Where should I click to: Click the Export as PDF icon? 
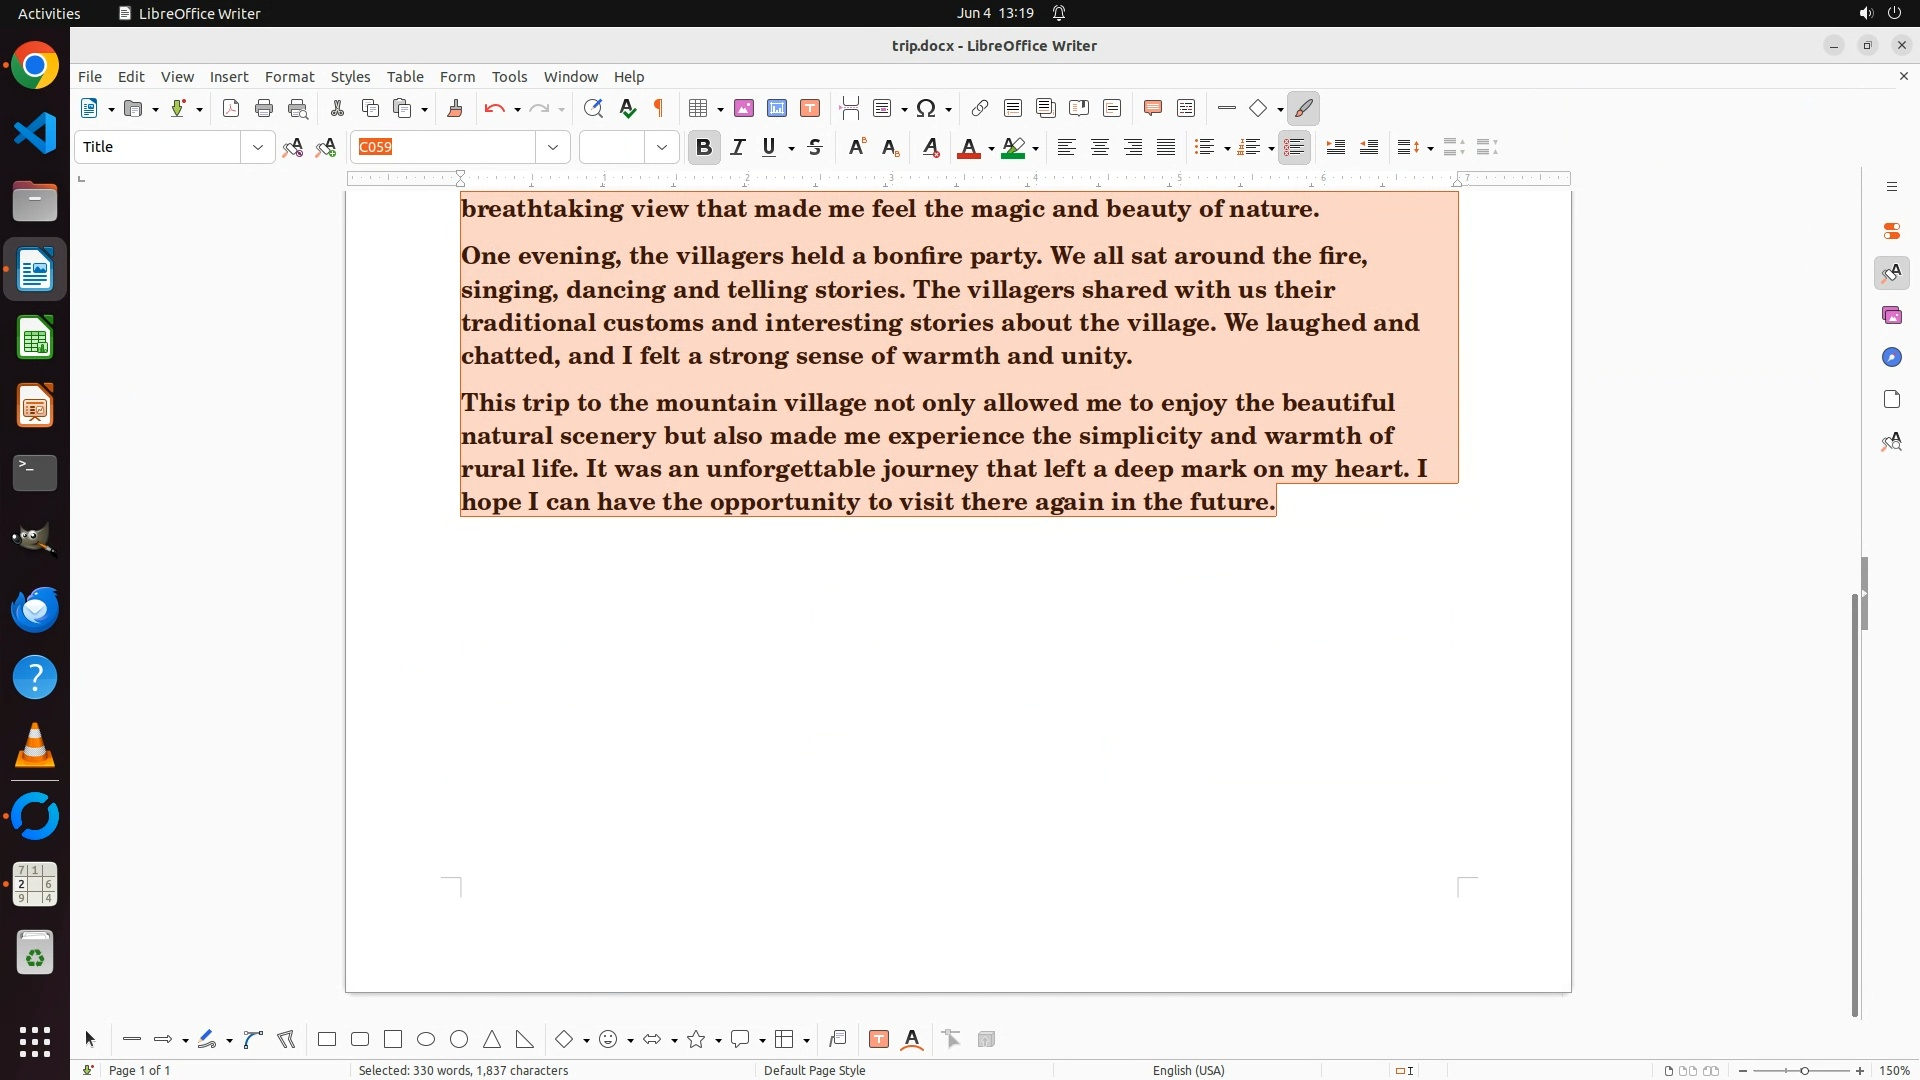[x=231, y=109]
